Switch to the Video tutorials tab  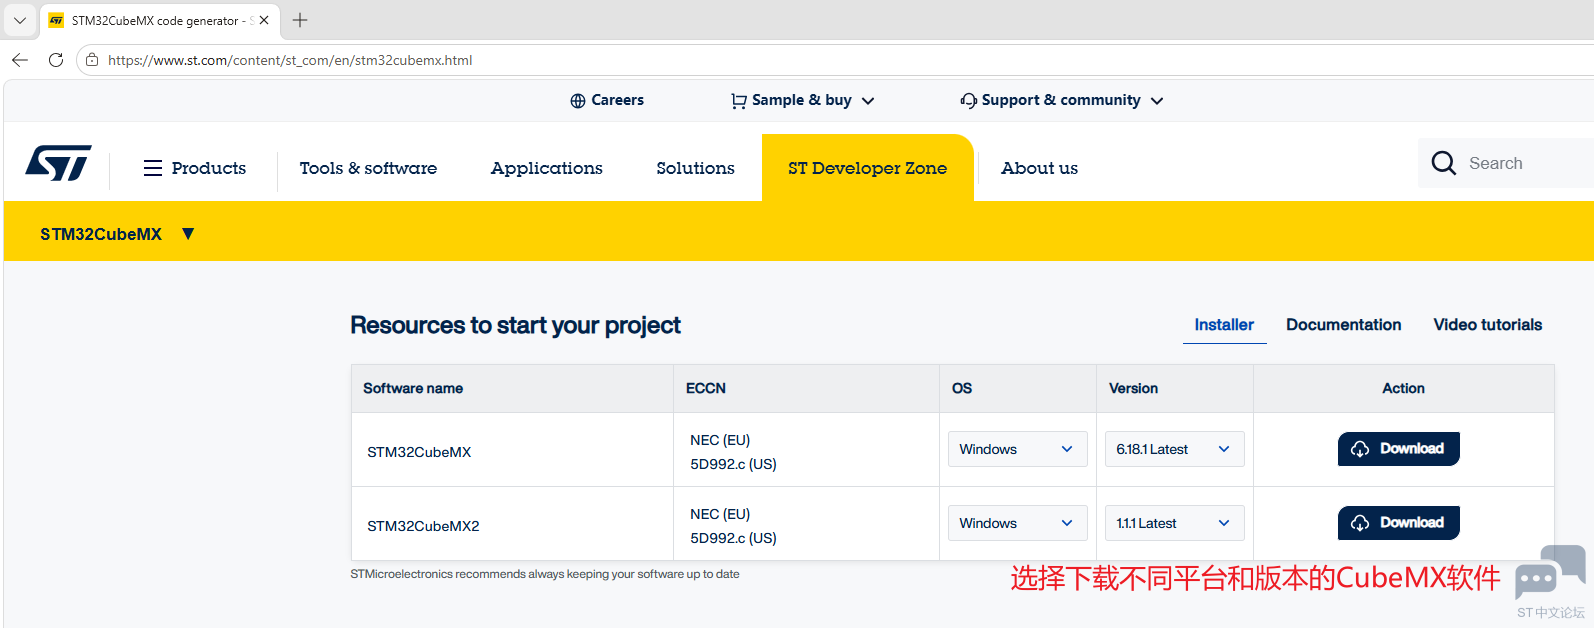[1487, 325]
